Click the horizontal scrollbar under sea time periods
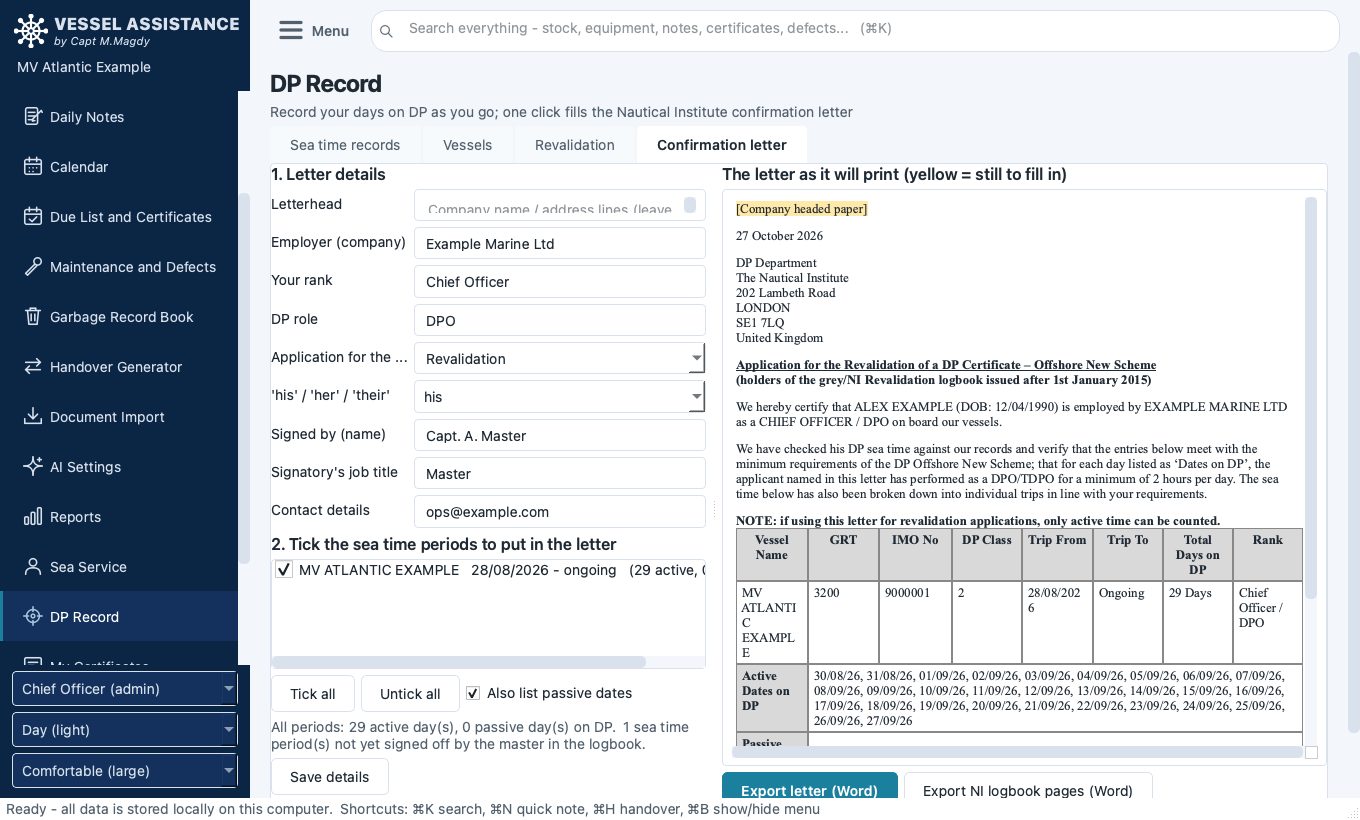1360x820 pixels. (459, 662)
